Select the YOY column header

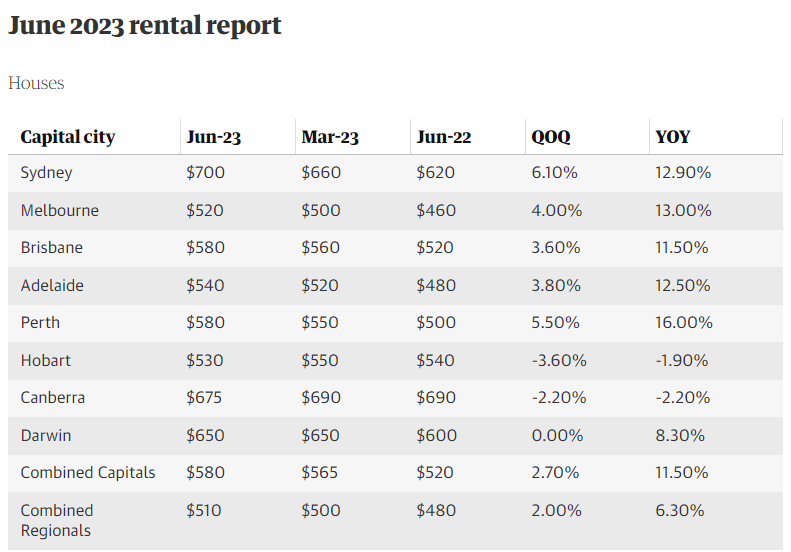(x=673, y=137)
